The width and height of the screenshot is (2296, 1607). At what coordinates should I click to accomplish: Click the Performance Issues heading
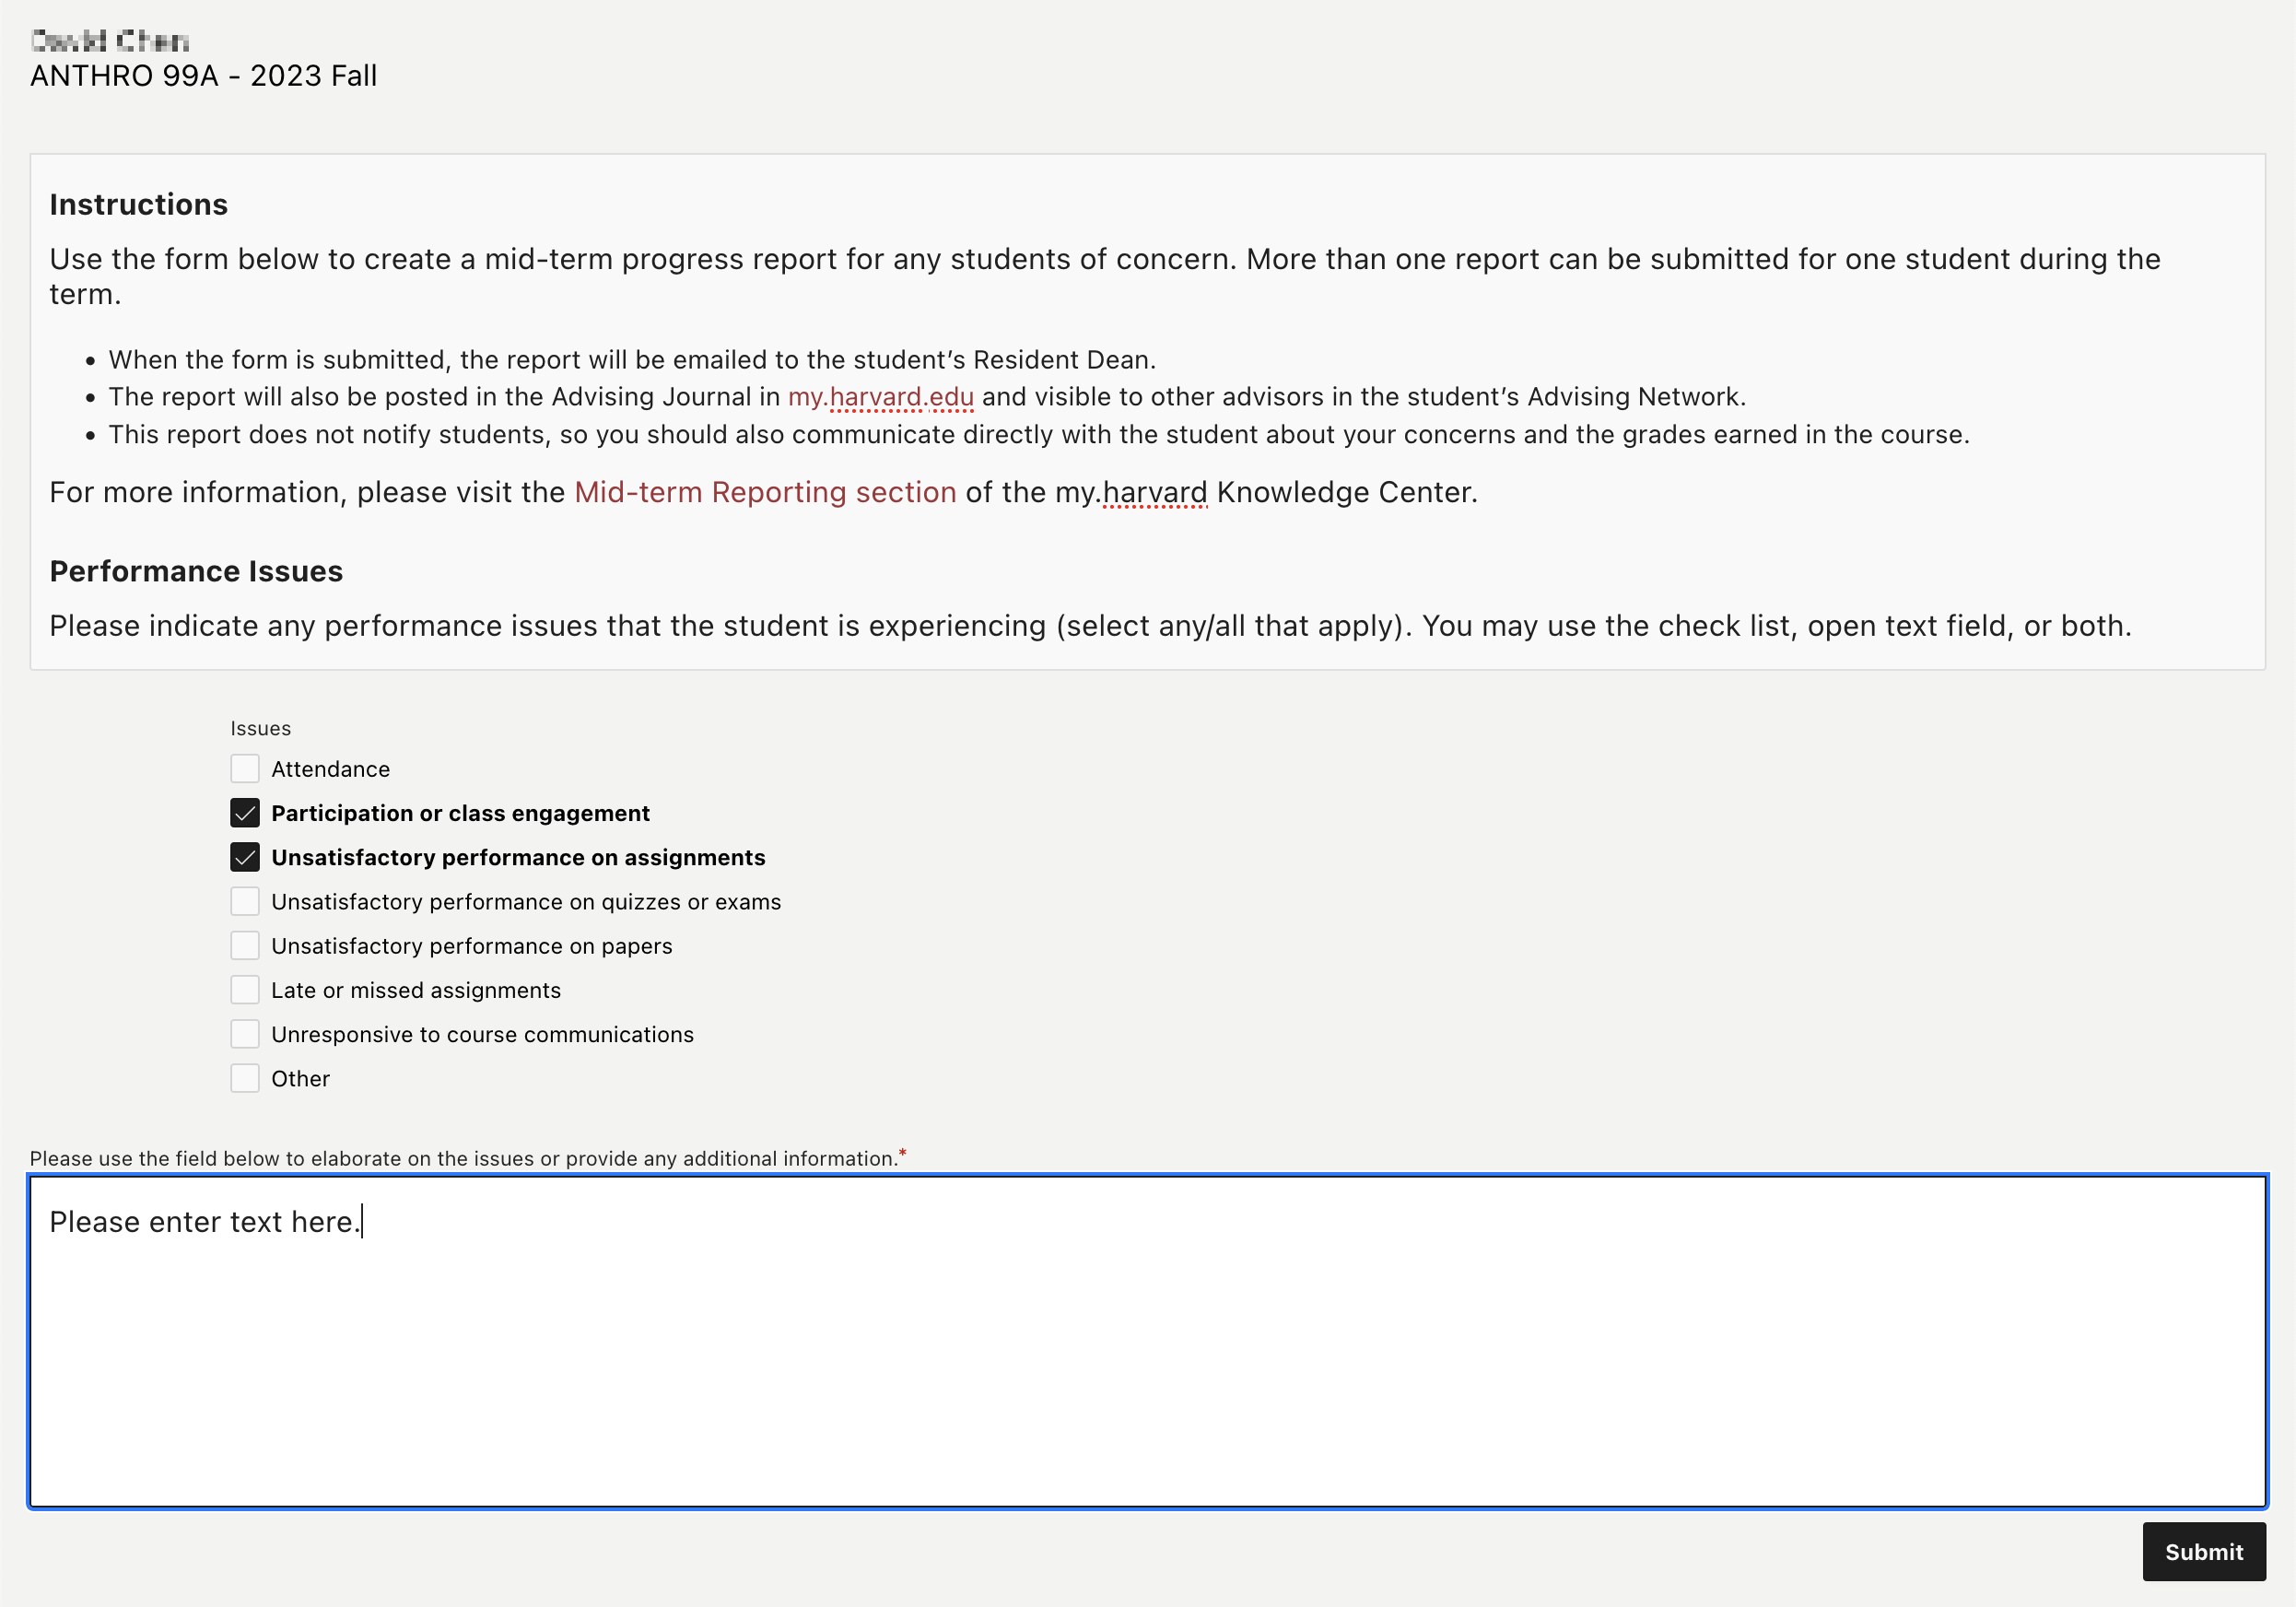[x=196, y=571]
